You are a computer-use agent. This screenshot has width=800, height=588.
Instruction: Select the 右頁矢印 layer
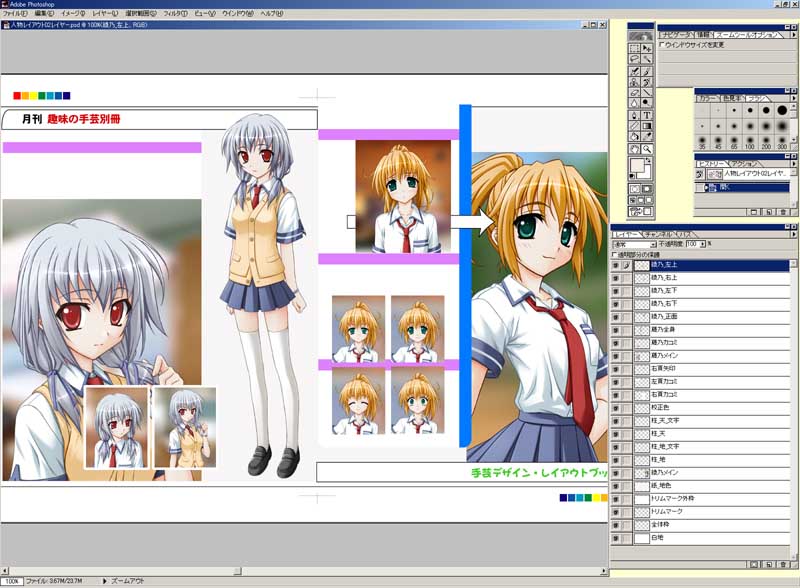[712, 369]
